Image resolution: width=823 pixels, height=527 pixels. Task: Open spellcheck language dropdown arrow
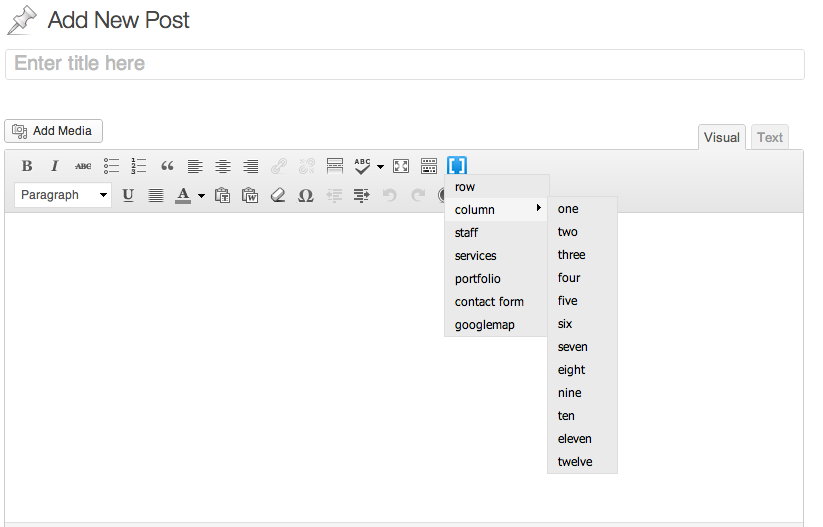381,167
